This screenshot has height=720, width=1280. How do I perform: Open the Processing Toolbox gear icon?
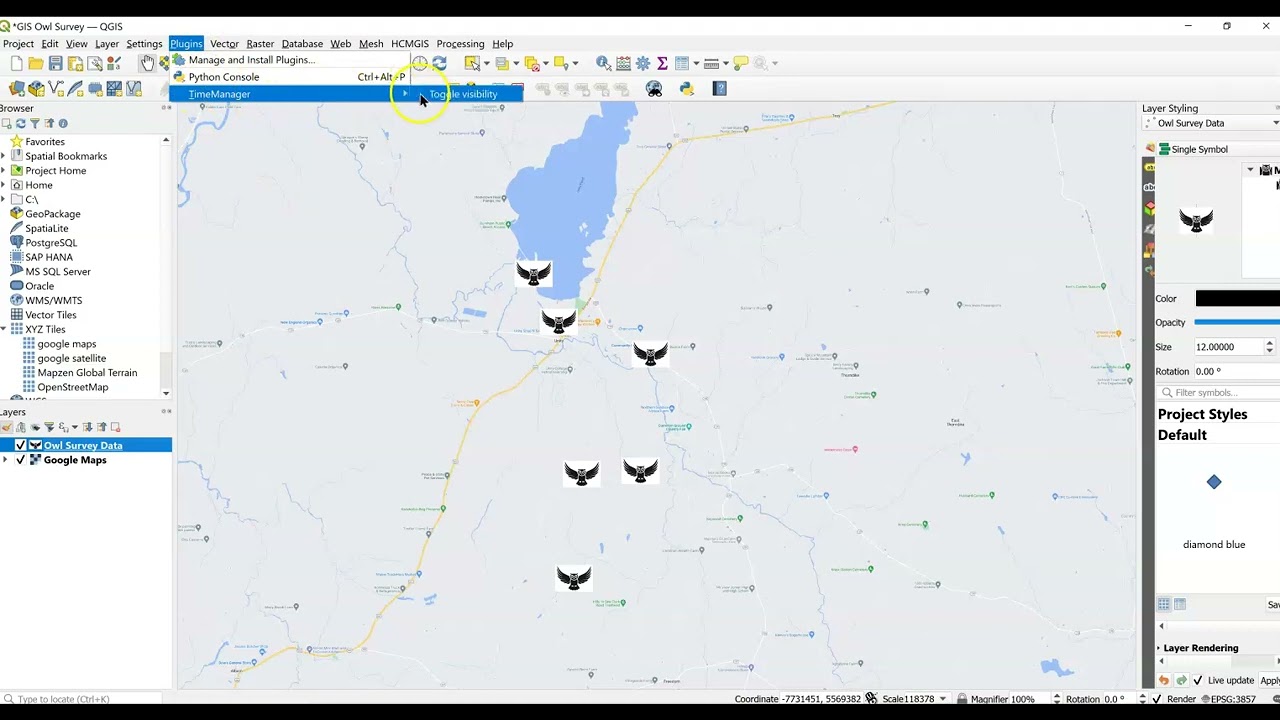[643, 63]
